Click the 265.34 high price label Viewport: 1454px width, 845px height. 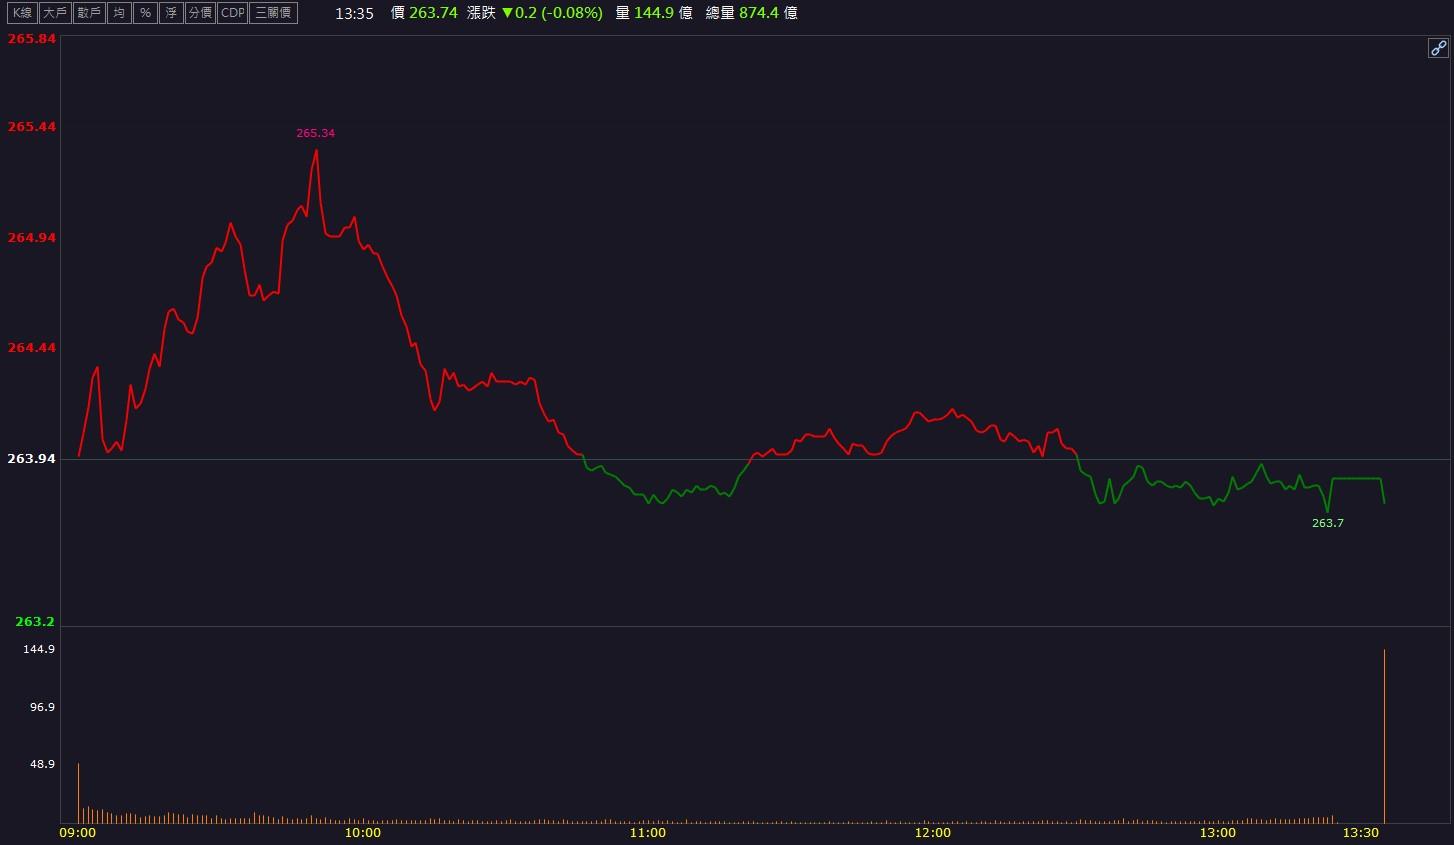pyautogui.click(x=315, y=133)
